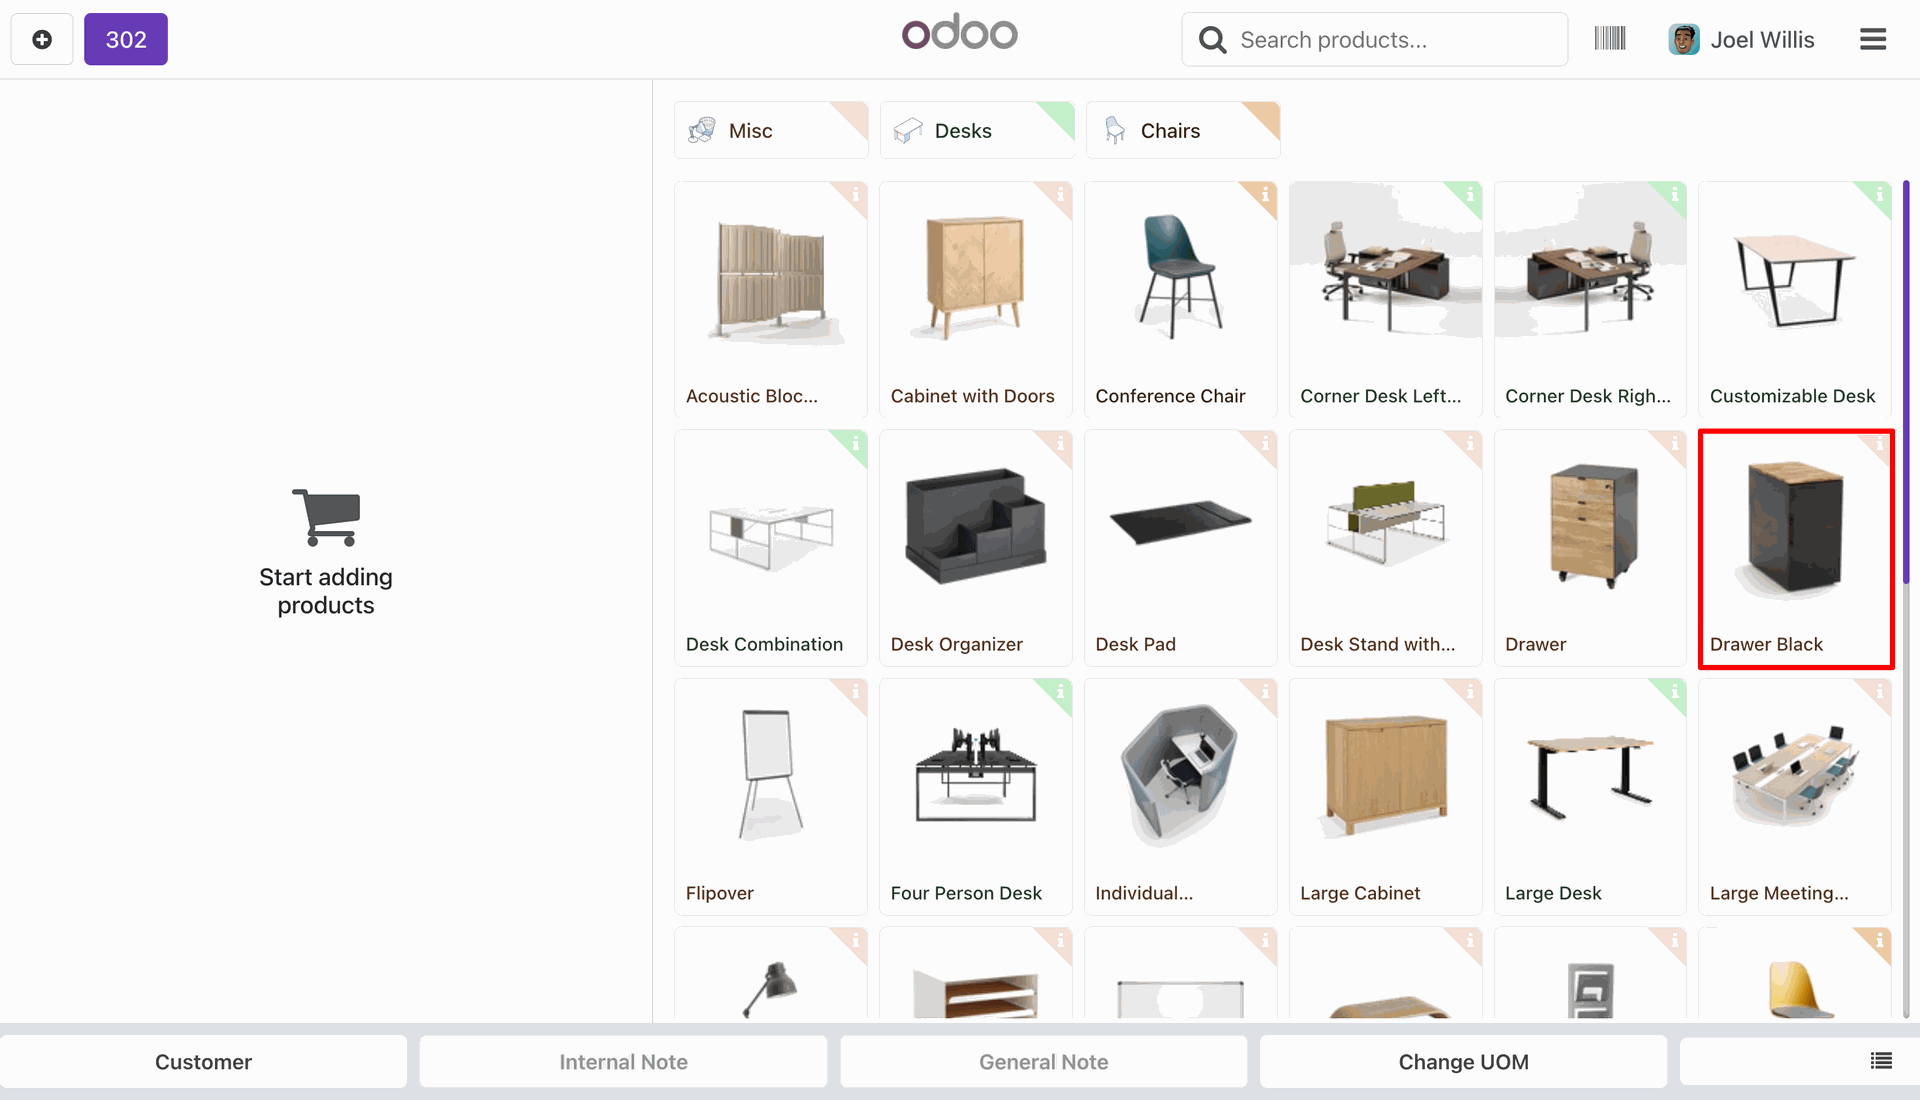Click the list icon in bottom bar
Screen dimensions: 1920x1100
[1881, 1061]
